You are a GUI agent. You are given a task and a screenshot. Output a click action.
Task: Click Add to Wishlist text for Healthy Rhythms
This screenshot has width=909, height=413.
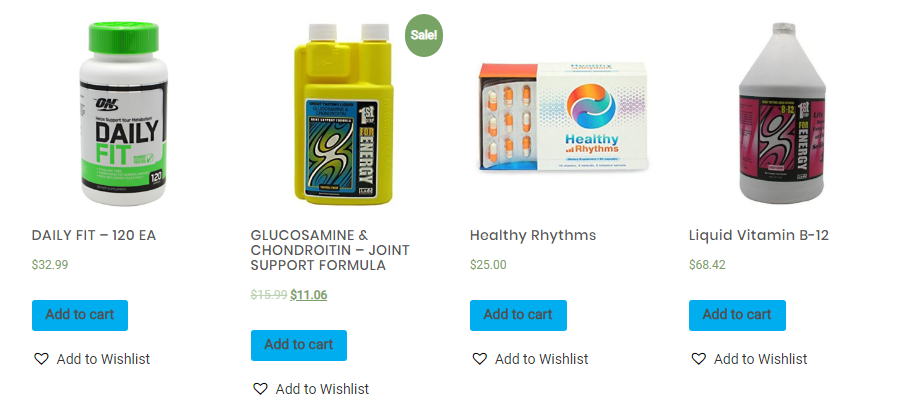tap(541, 359)
